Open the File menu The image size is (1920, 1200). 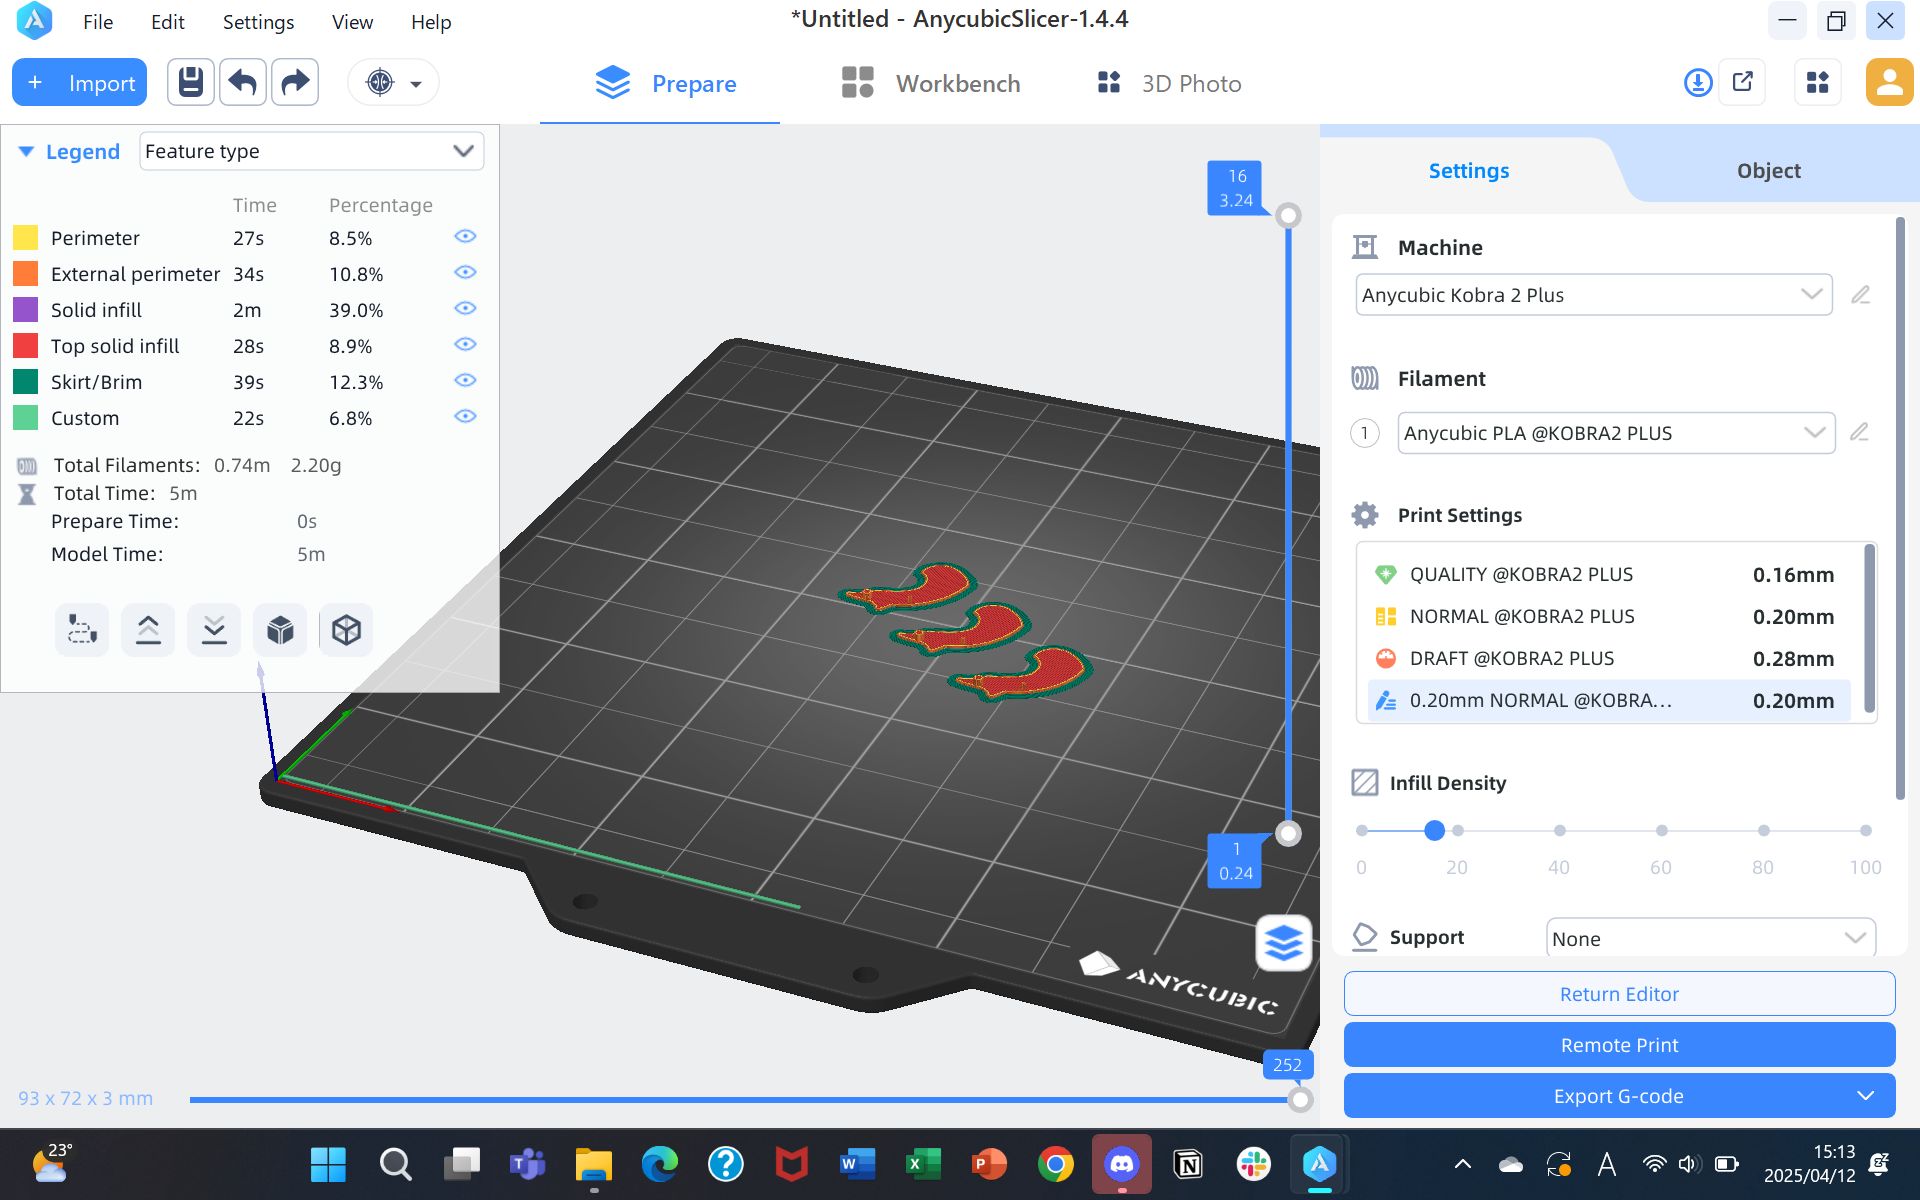click(x=98, y=22)
